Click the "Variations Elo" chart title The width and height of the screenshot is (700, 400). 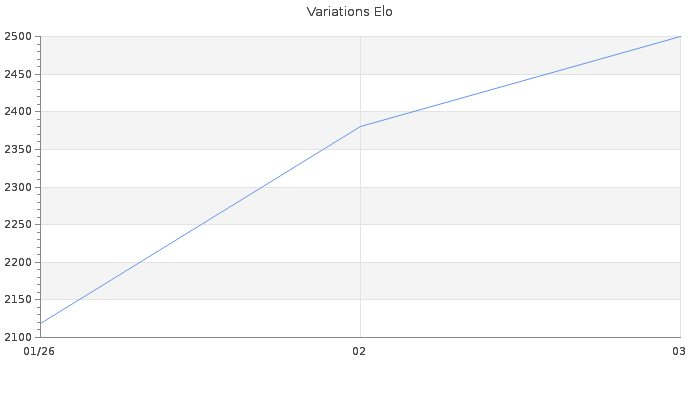[349, 12]
